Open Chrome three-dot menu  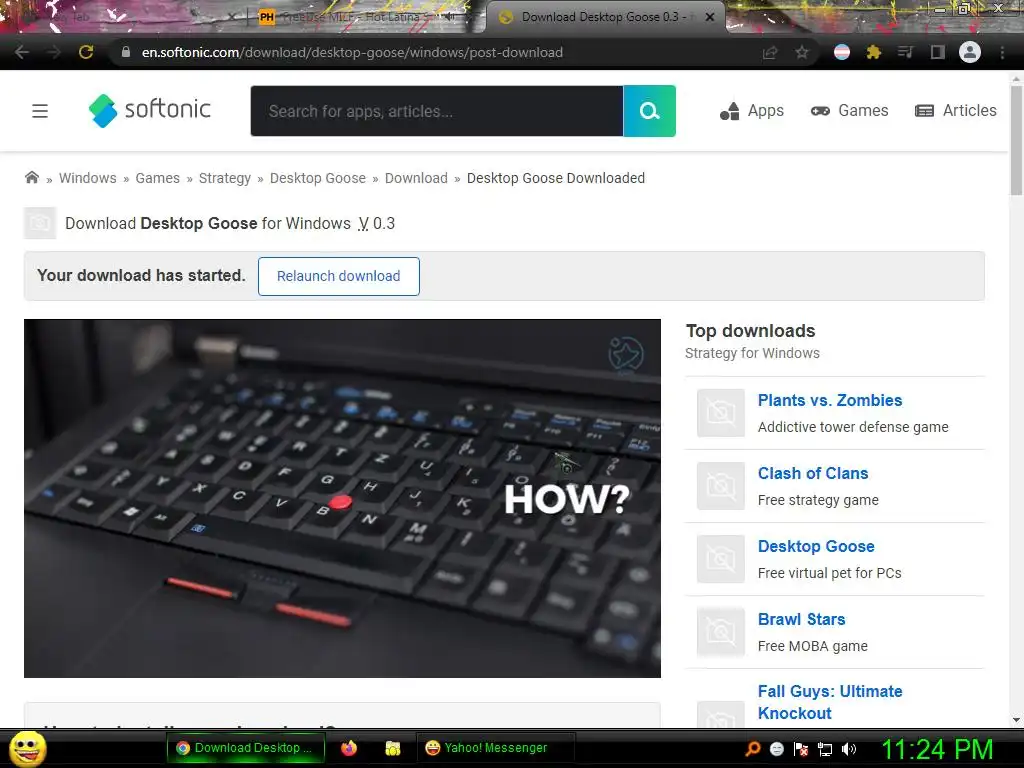click(x=1002, y=52)
